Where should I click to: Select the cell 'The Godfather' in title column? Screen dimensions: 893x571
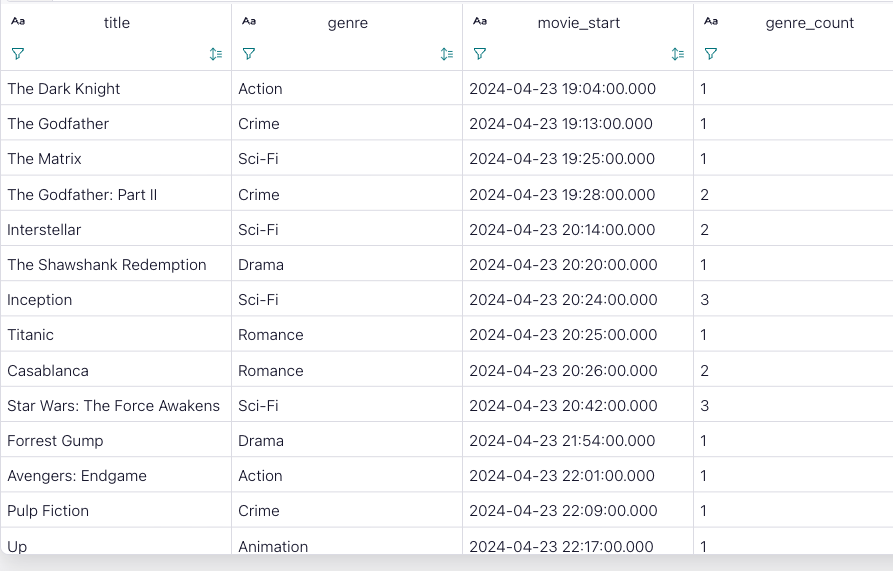pyautogui.click(x=116, y=124)
